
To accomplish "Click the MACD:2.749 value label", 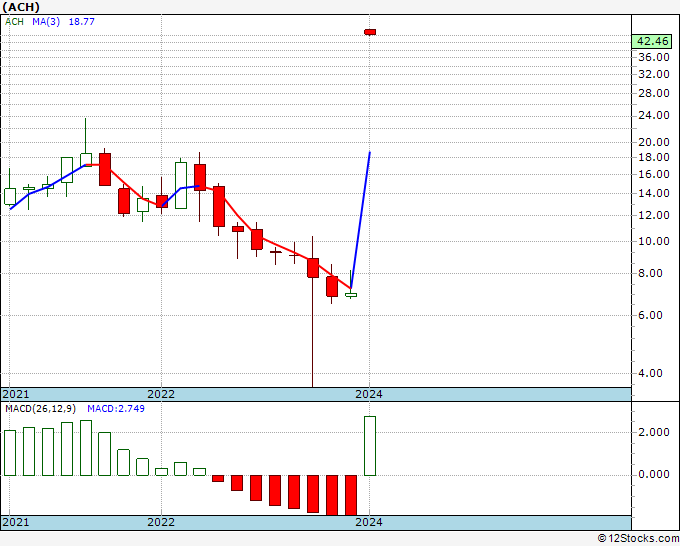I will tap(116, 409).
